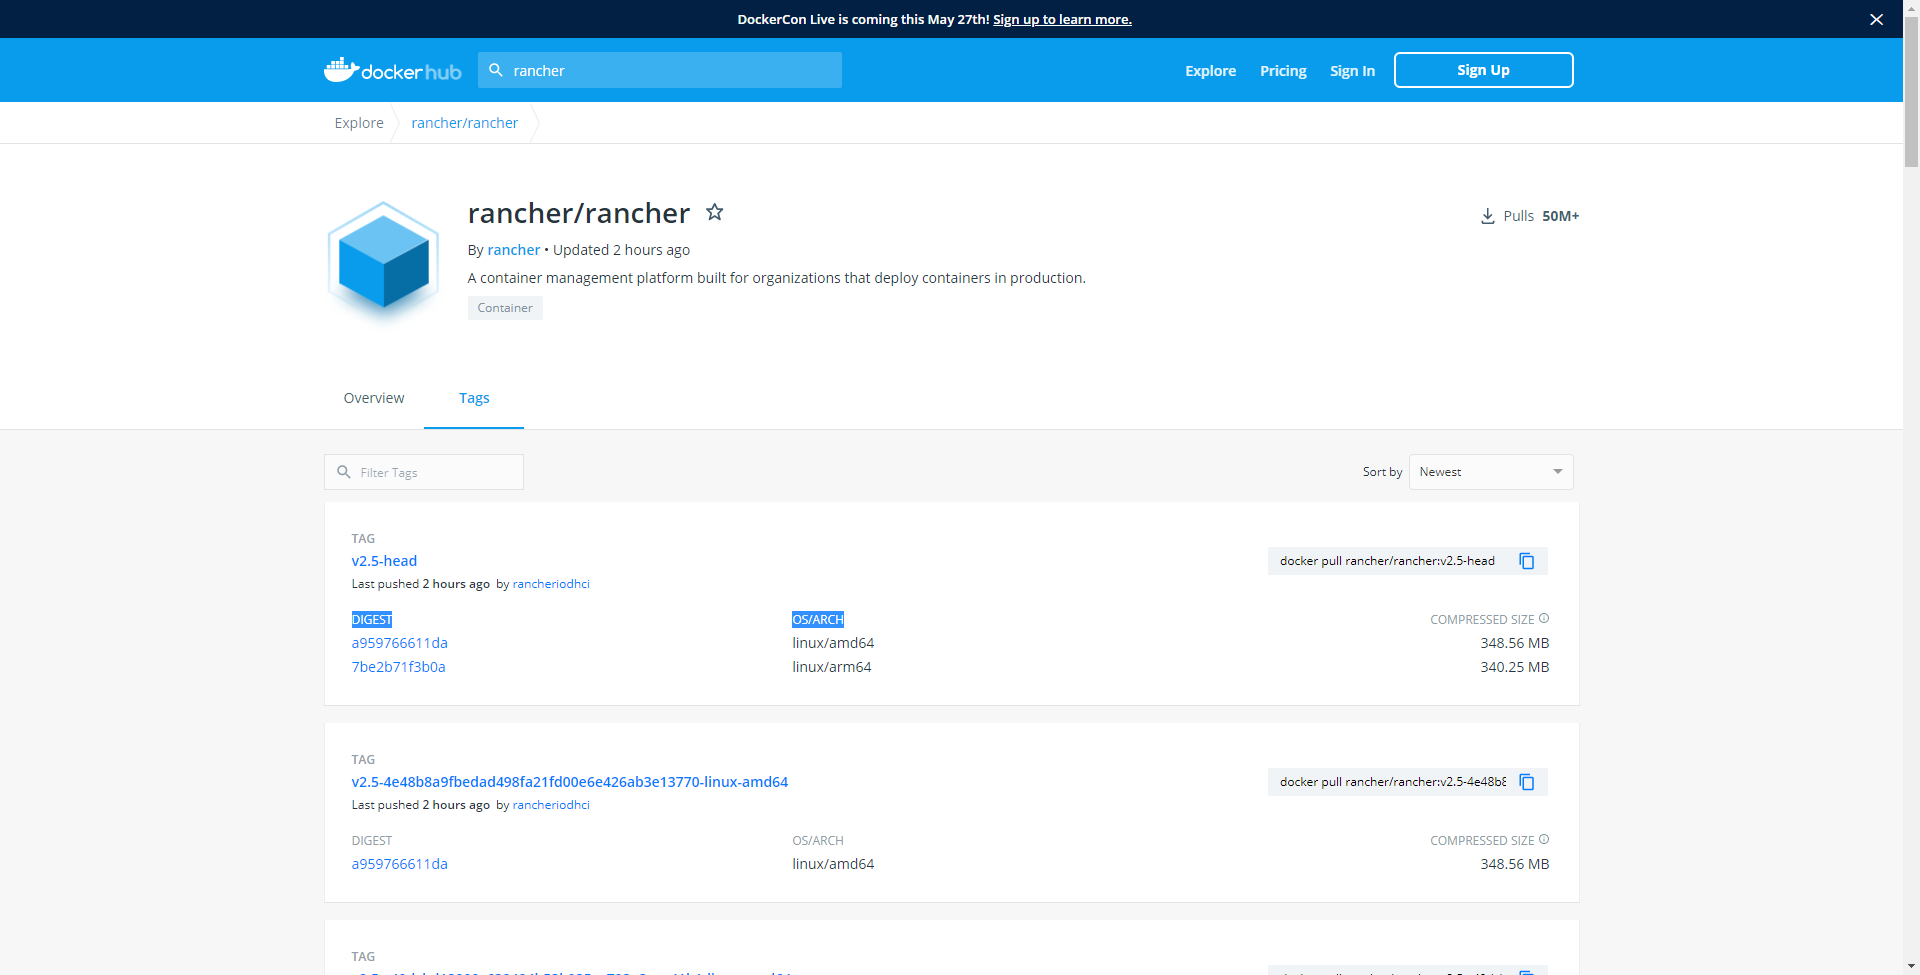
Task: Copy the pull command for the amd64 tag
Action: [x=1525, y=782]
